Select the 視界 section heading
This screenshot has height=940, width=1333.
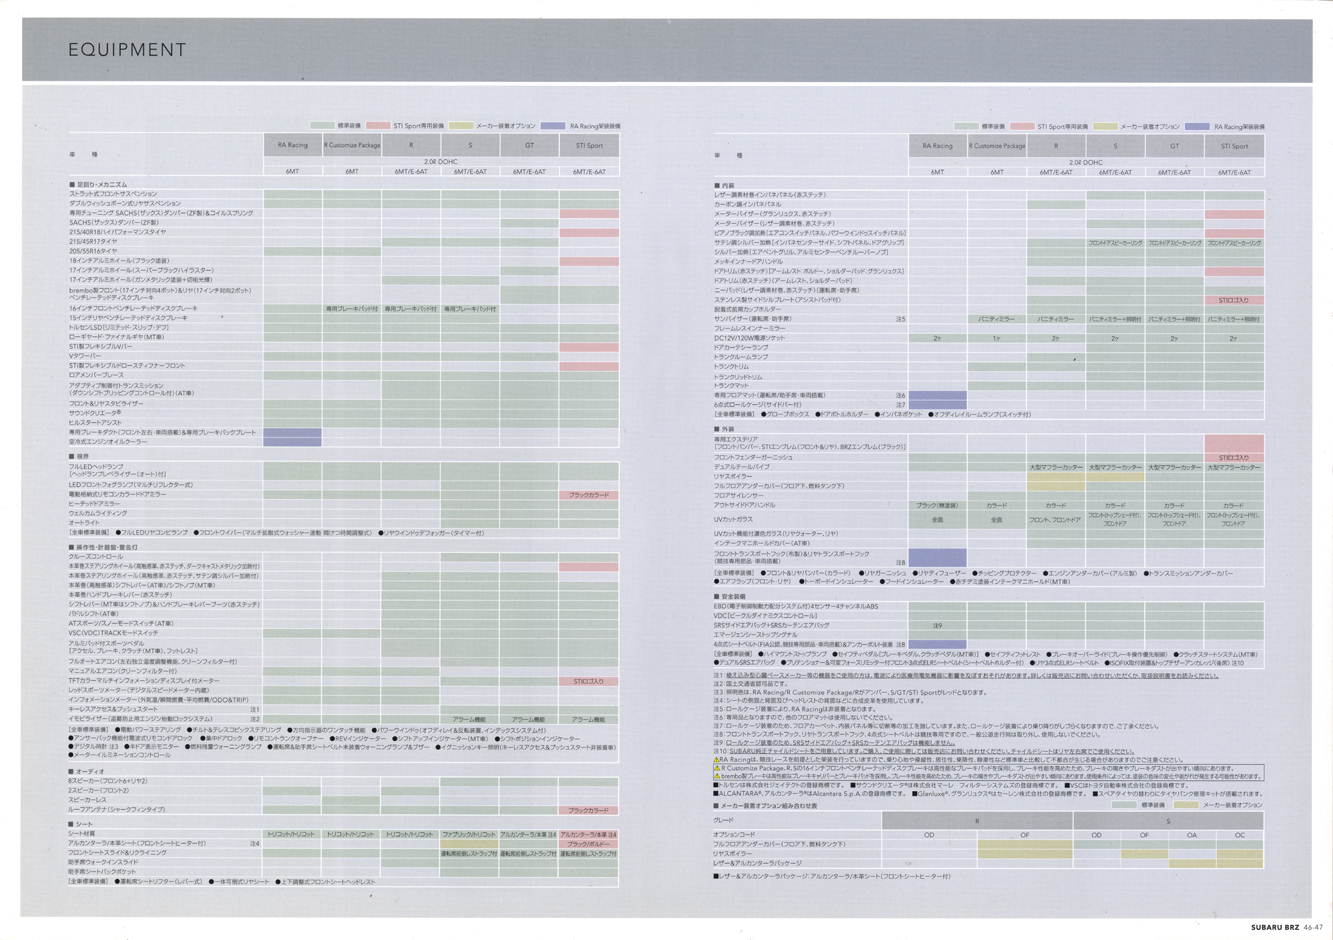(x=79, y=456)
